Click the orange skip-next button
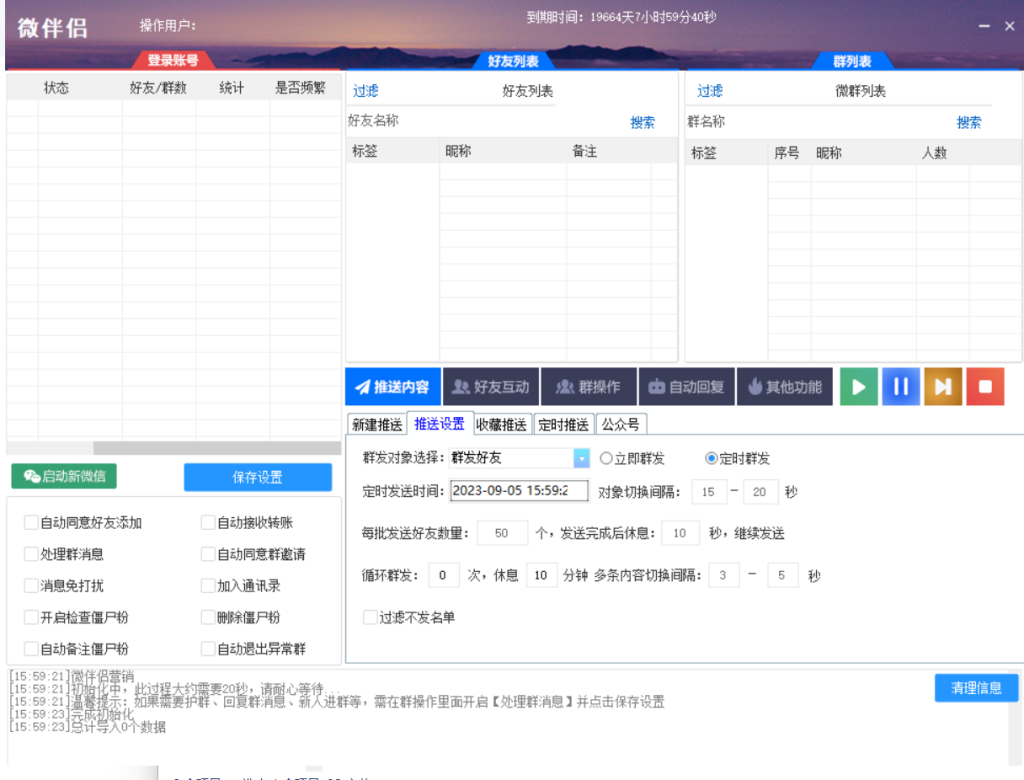This screenshot has height=780, width=1024. click(942, 387)
